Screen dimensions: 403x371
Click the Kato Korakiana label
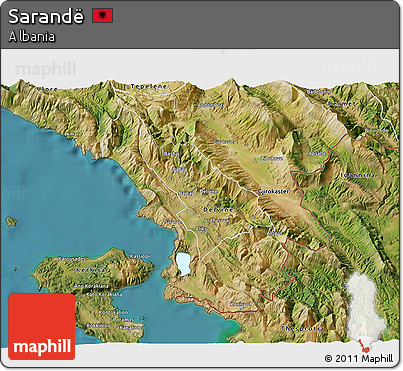pyautogui.click(x=104, y=294)
